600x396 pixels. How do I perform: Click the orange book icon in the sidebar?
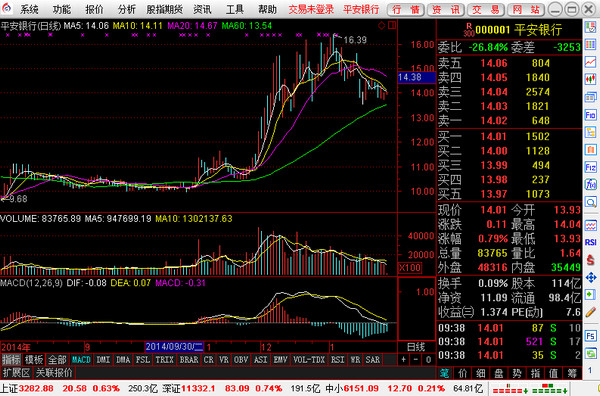pos(590,150)
